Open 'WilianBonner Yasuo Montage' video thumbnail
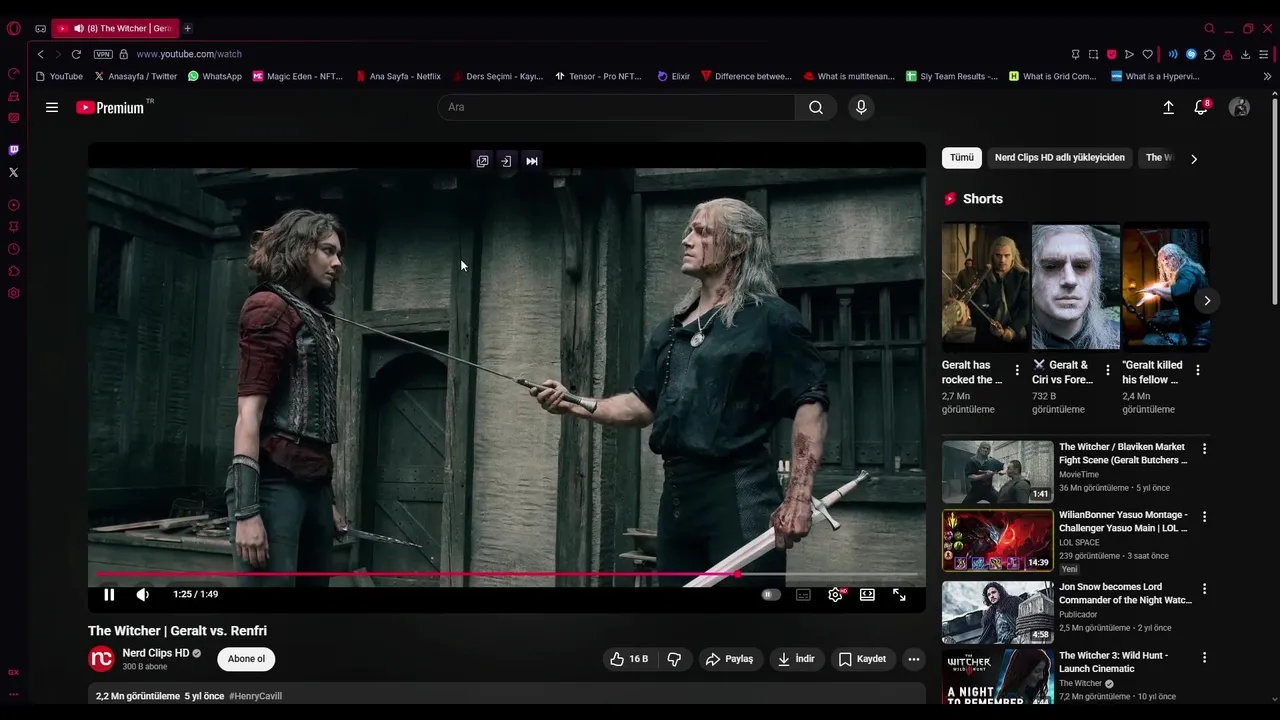Screen dimensions: 1280x720 tap(997, 540)
